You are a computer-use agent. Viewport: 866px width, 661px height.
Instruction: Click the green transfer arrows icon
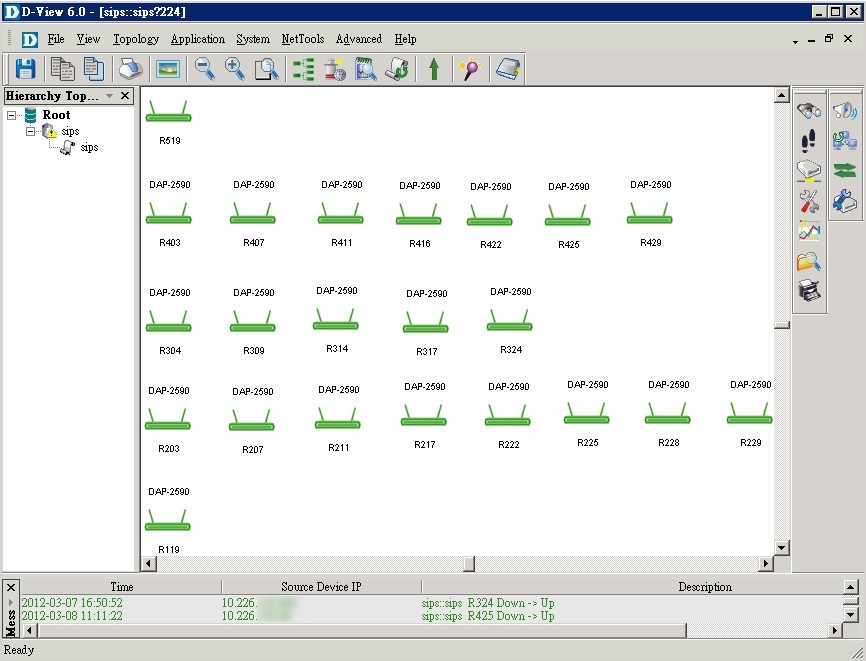845,171
